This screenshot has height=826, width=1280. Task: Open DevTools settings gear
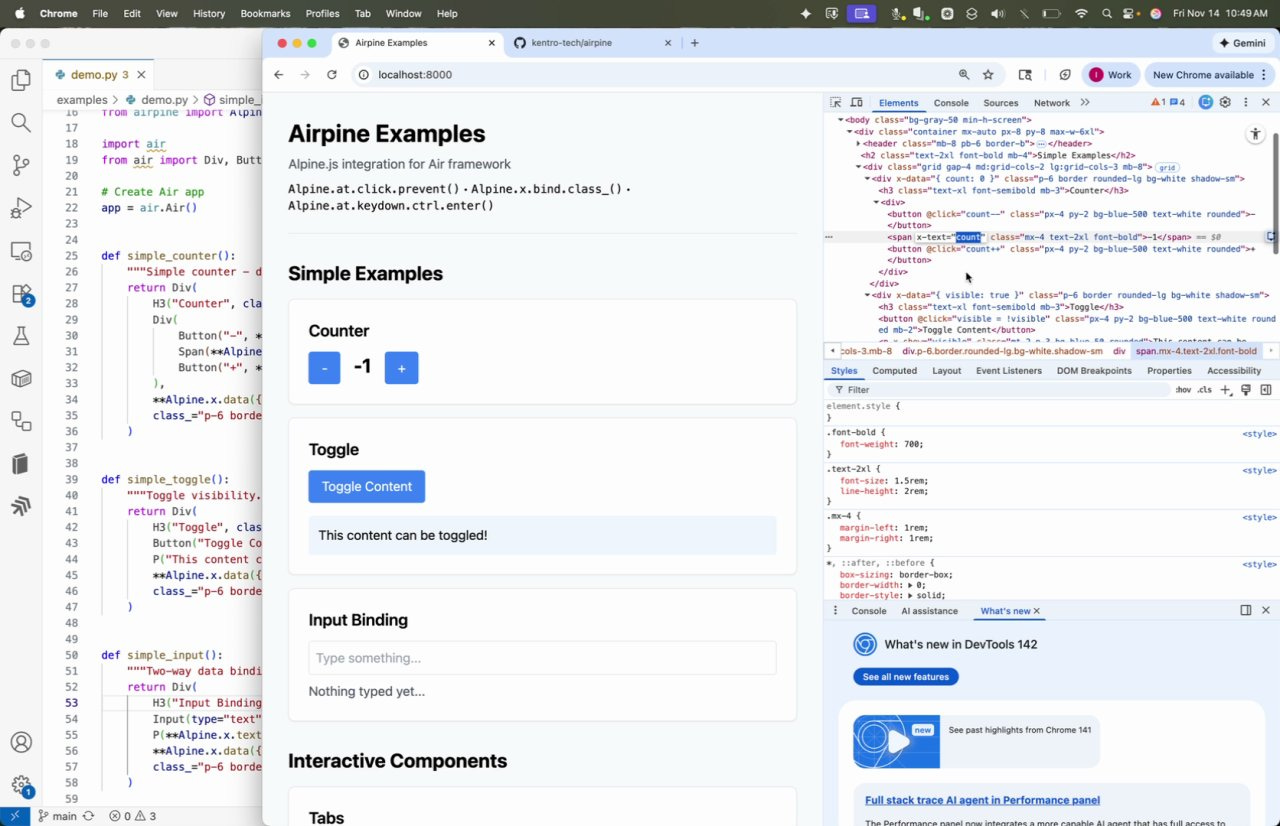[x=1225, y=103]
